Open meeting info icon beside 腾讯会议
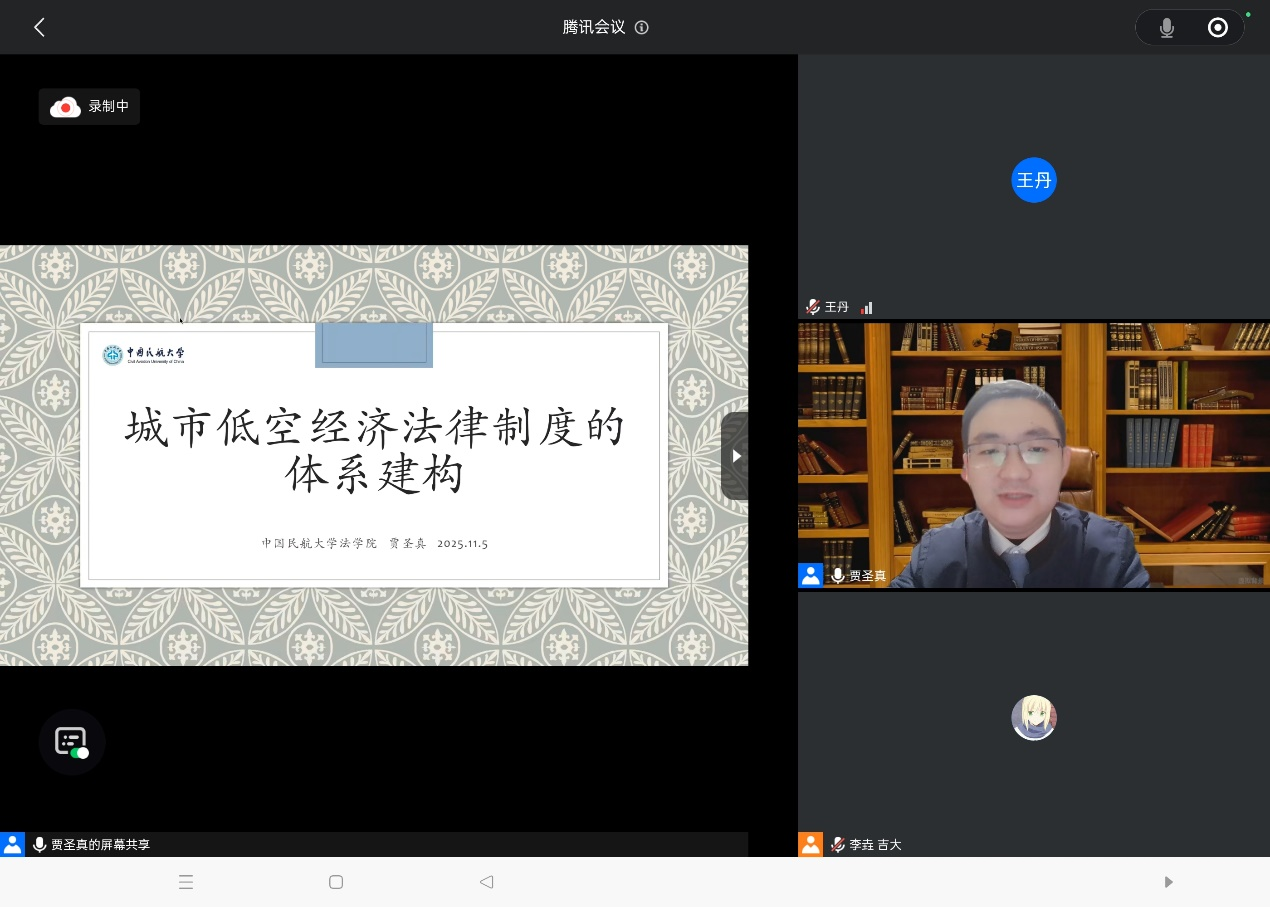The image size is (1270, 907). coord(642,28)
